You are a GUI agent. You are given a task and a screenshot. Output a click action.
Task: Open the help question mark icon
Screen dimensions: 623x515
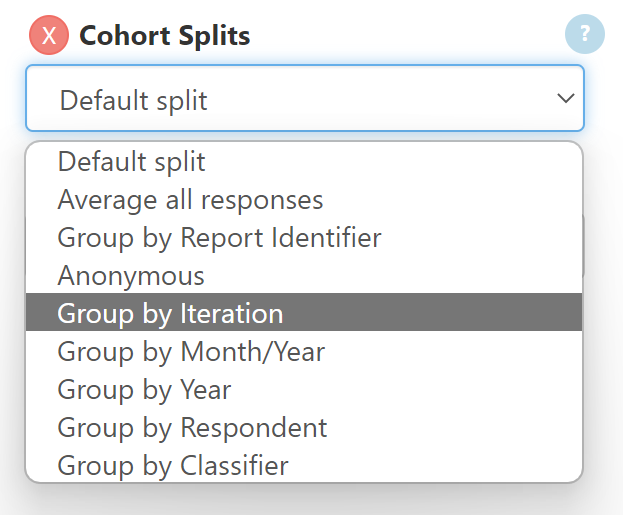[585, 35]
